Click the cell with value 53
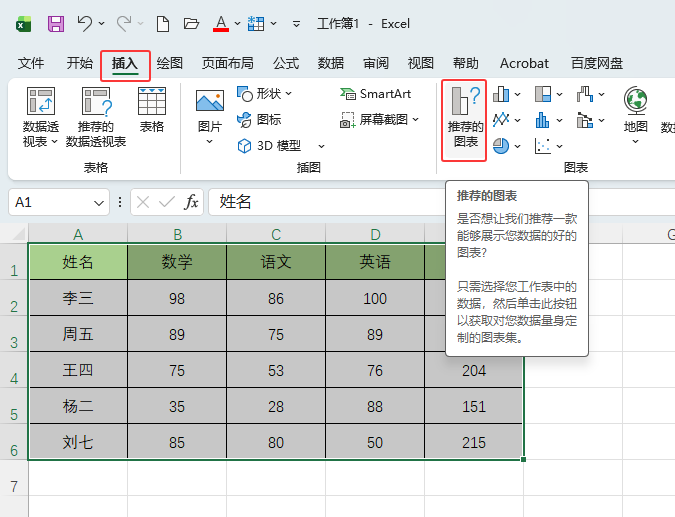Viewport: 675px width, 517px height. [276, 370]
